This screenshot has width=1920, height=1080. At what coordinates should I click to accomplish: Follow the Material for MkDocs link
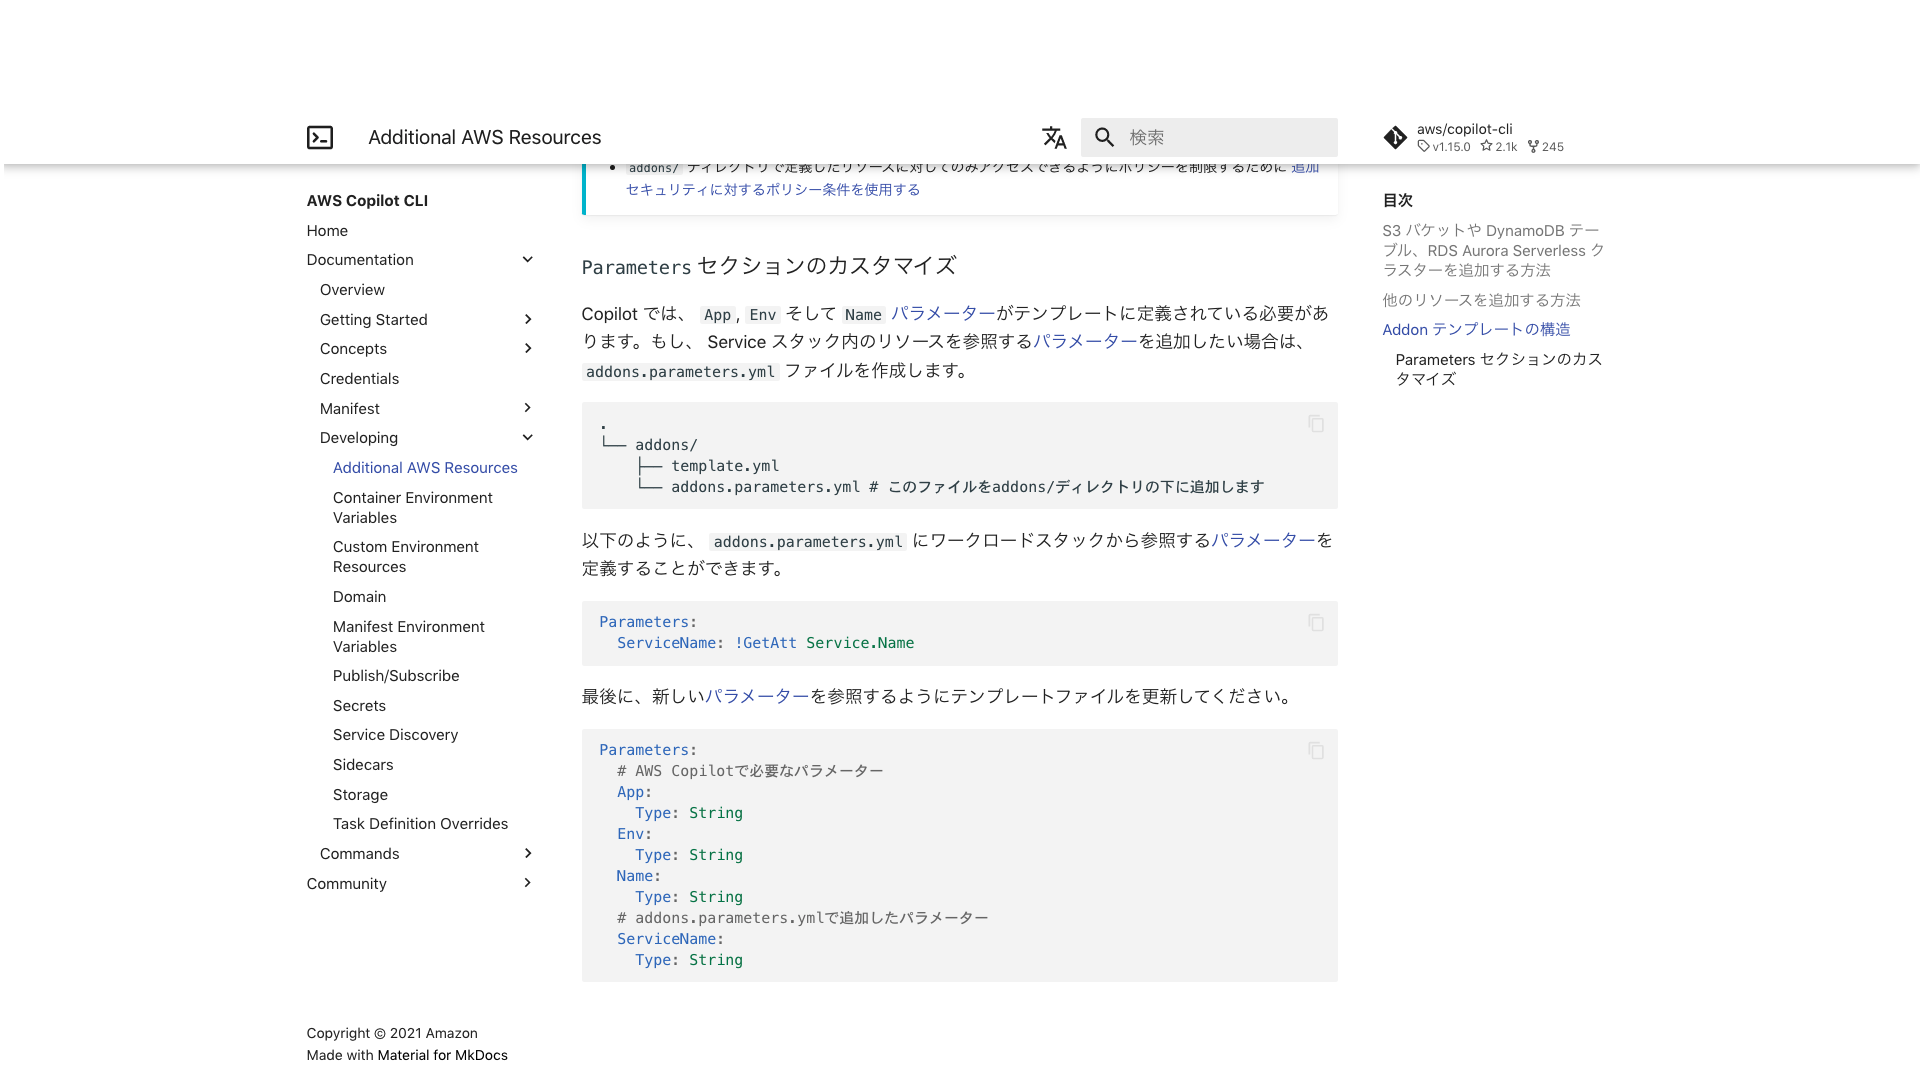pos(442,1055)
